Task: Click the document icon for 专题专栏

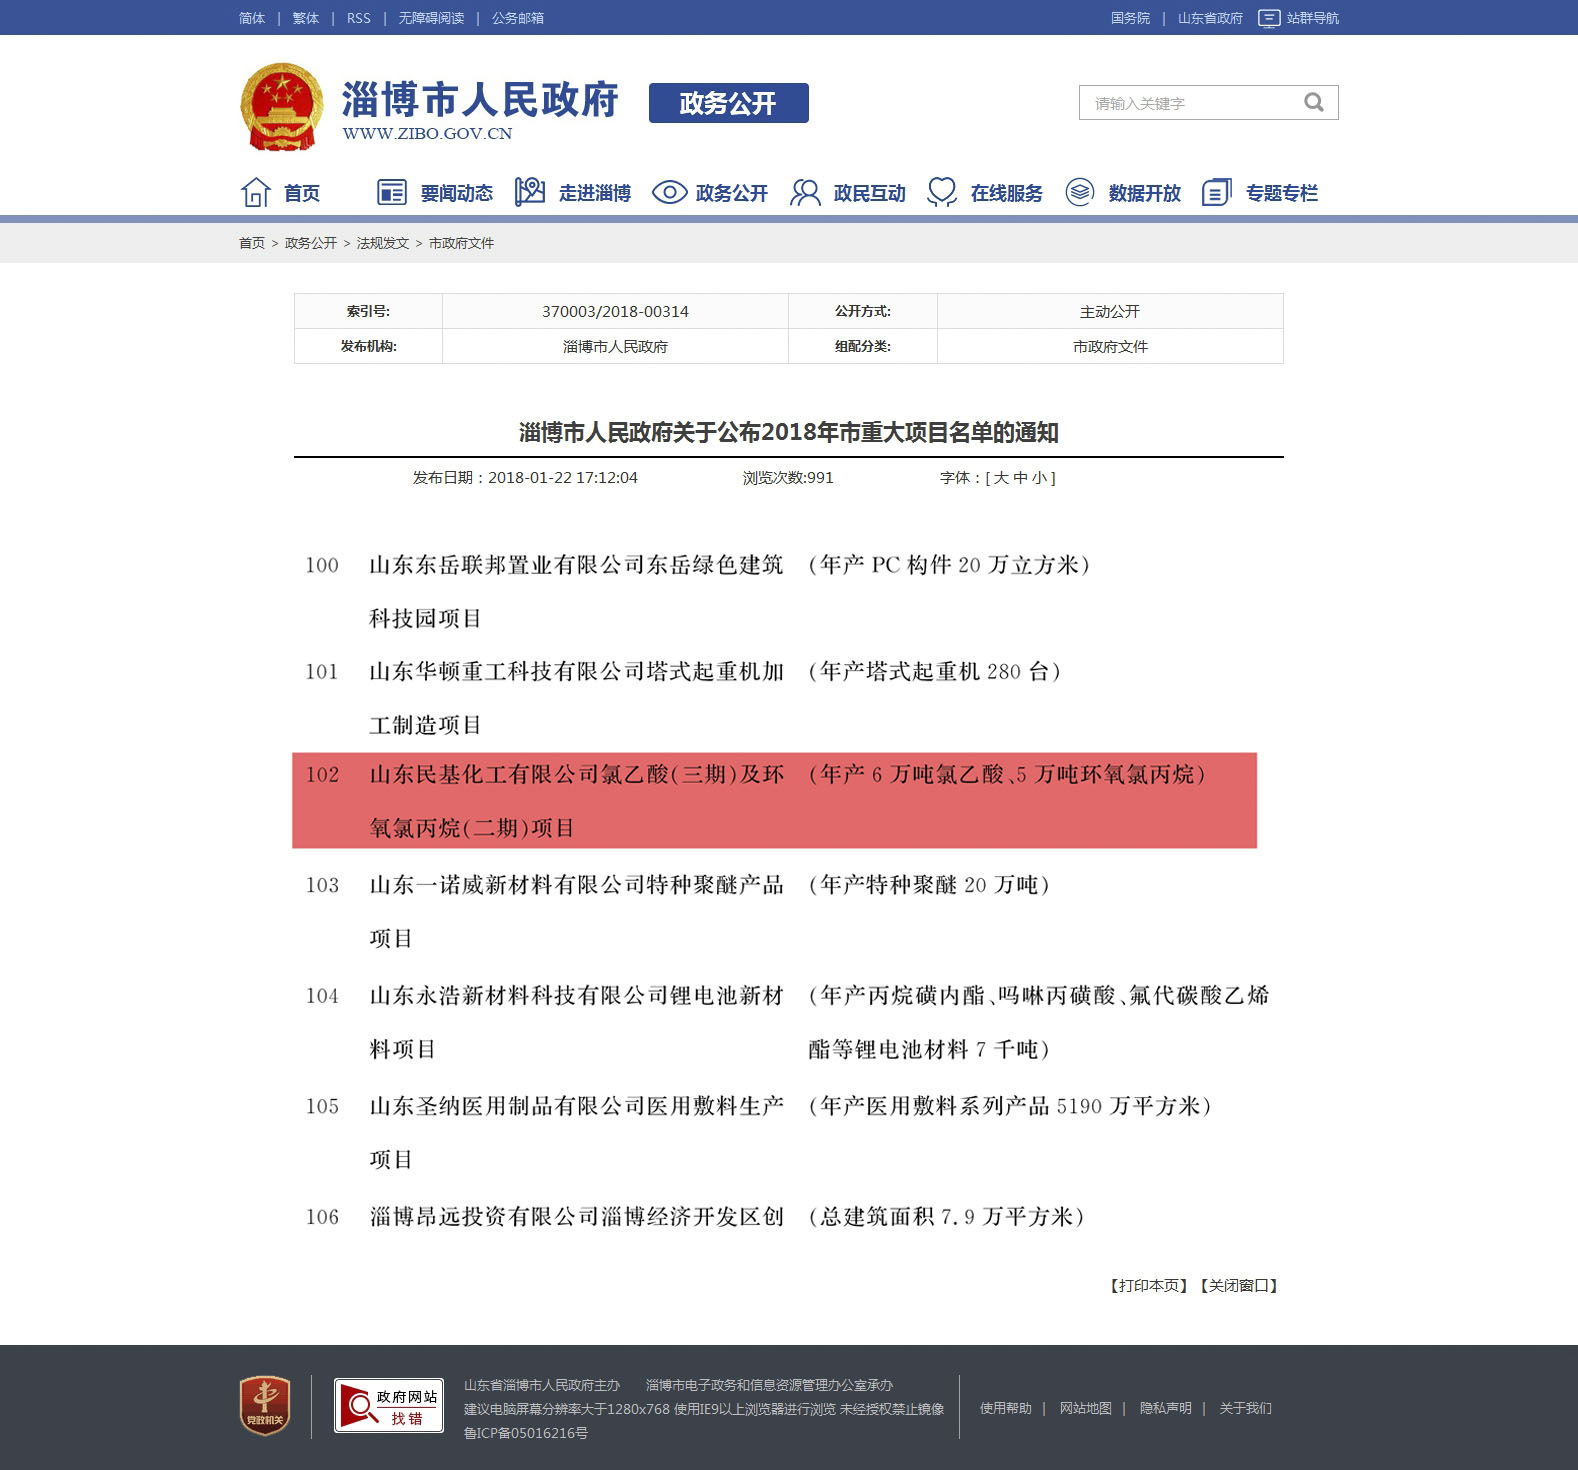Action: click(1216, 192)
